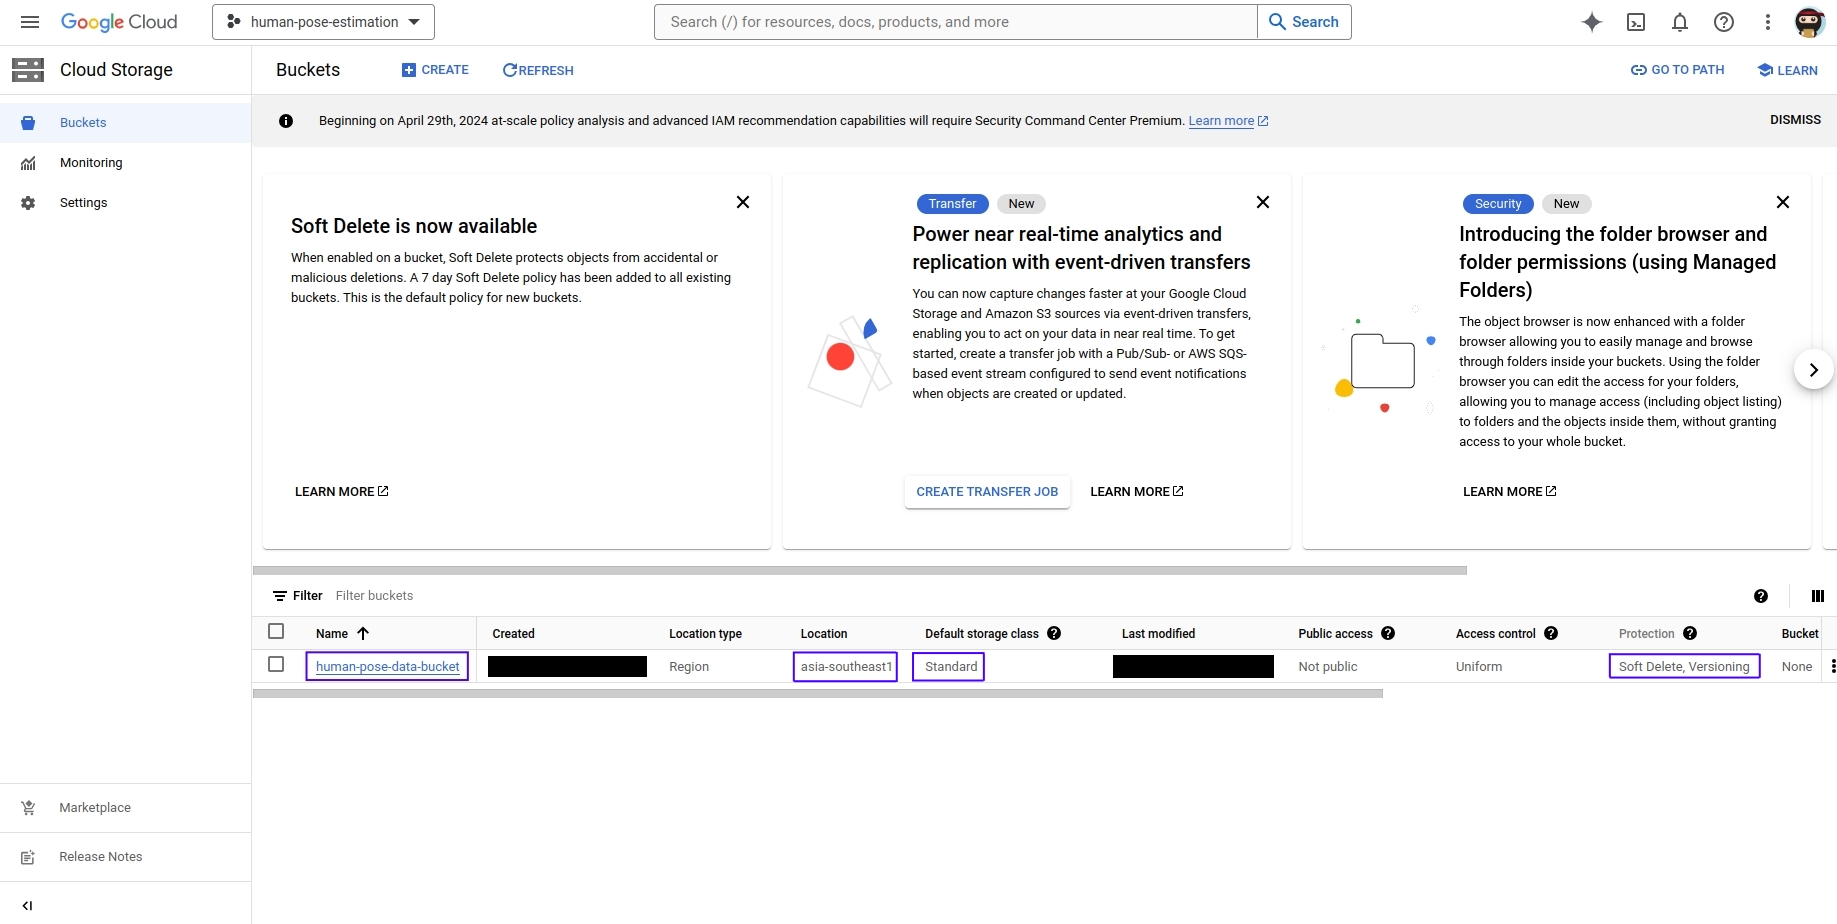Viewport: 1837px width, 924px height.
Task: Open the column display options icon
Action: point(1818,596)
